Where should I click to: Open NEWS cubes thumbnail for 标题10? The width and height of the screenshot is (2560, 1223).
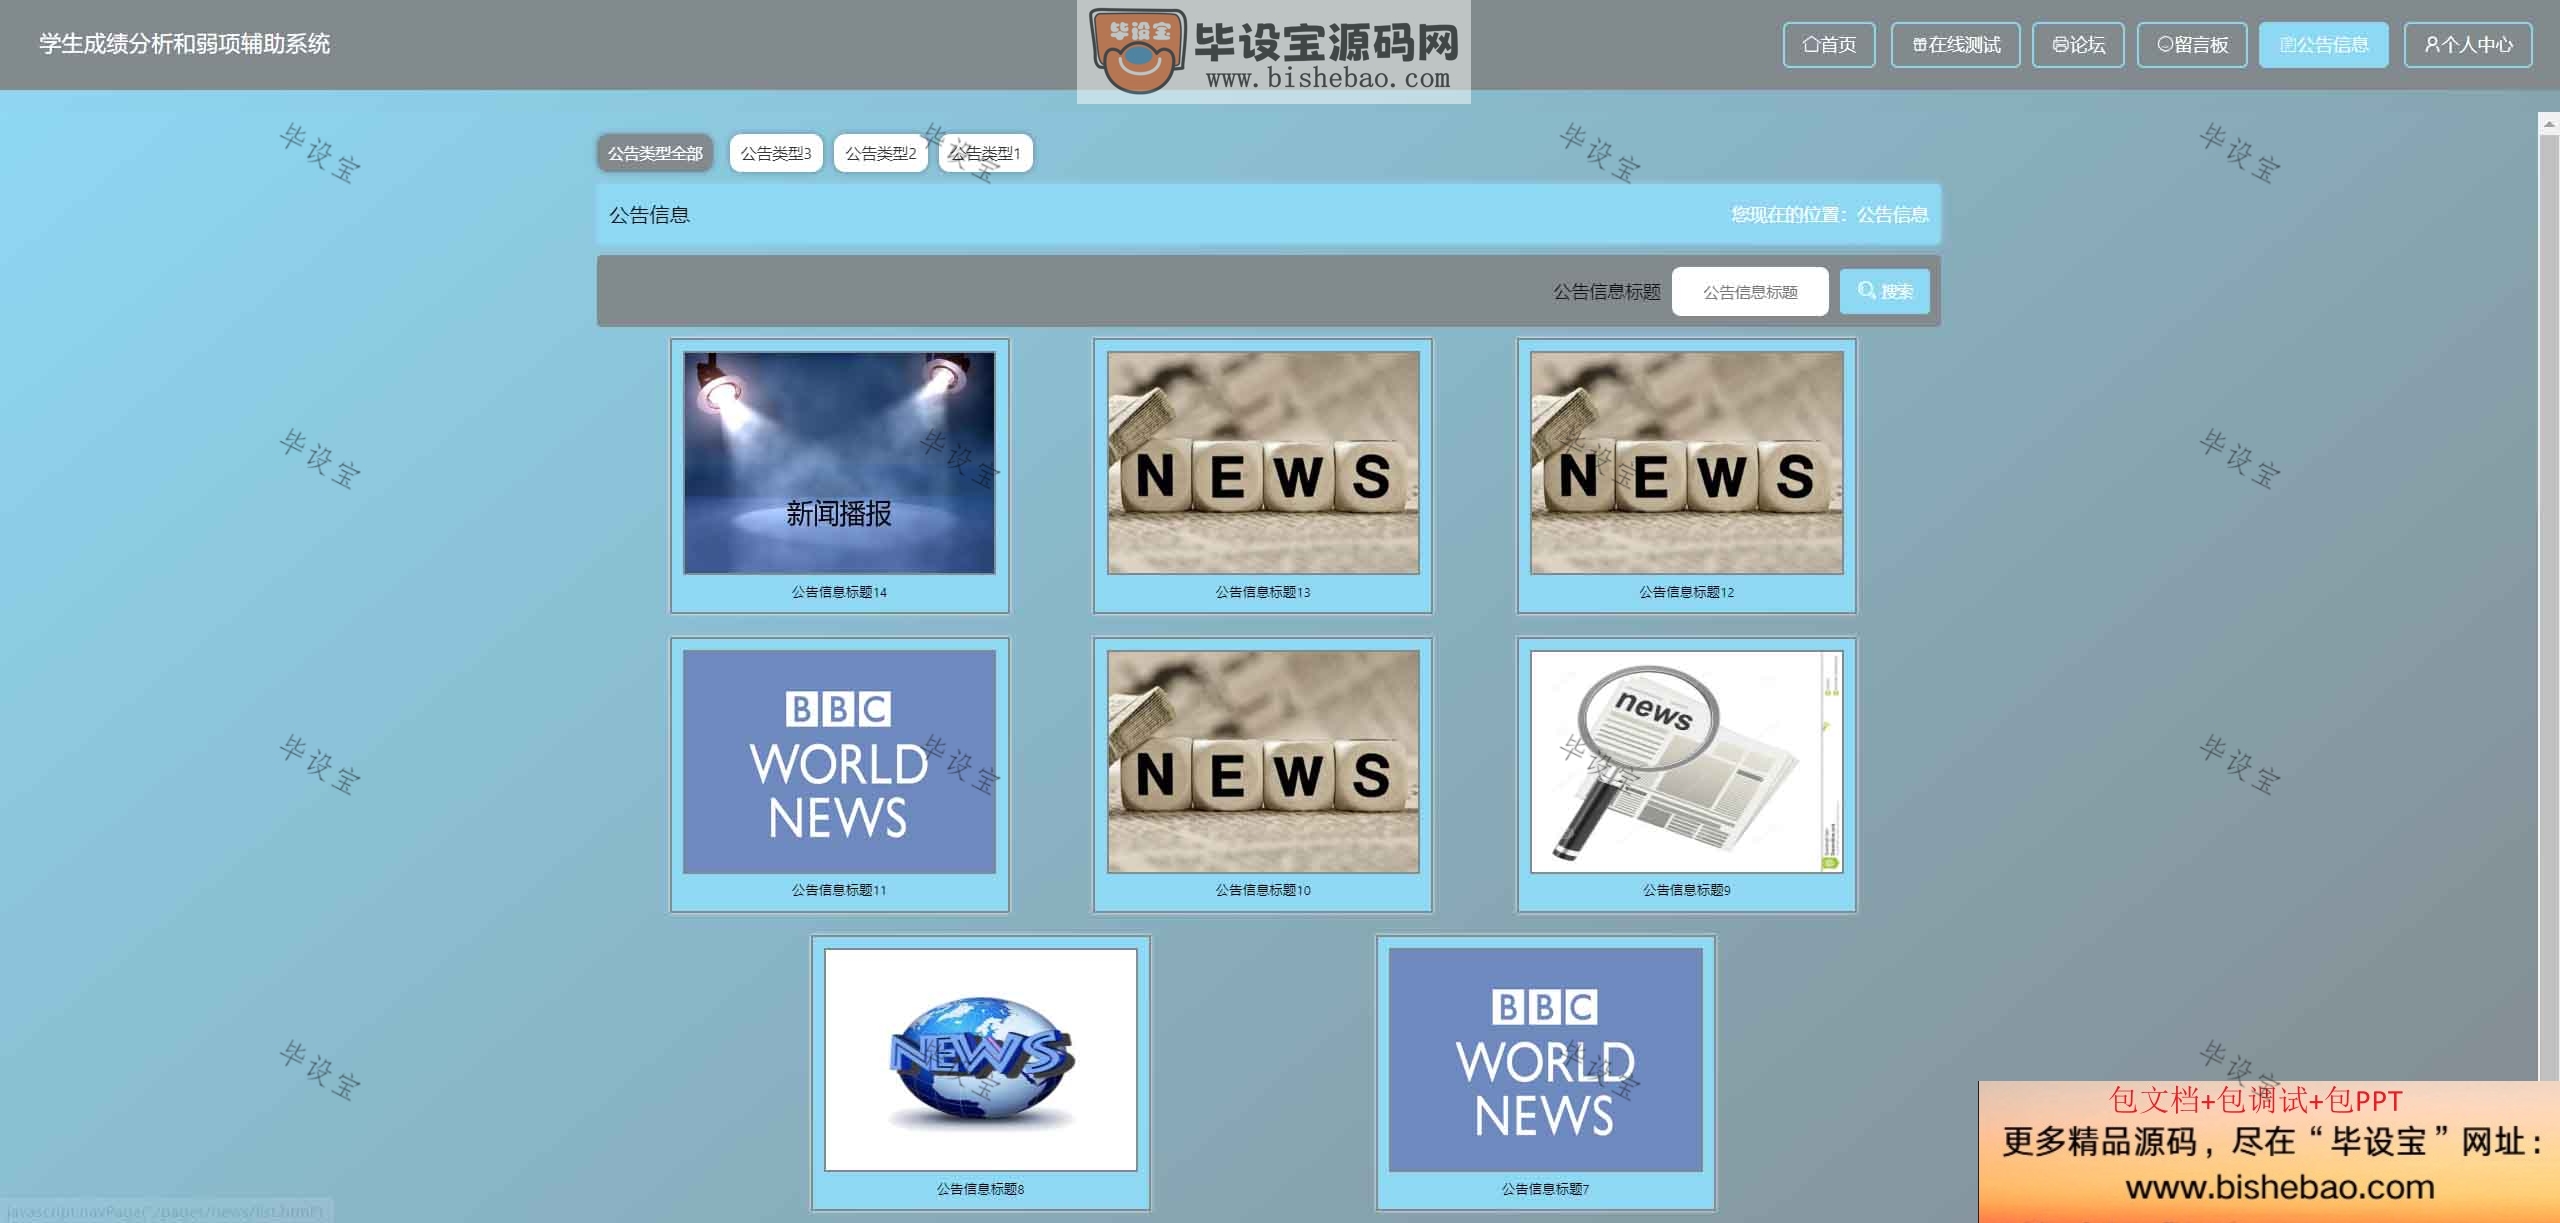click(x=1263, y=761)
